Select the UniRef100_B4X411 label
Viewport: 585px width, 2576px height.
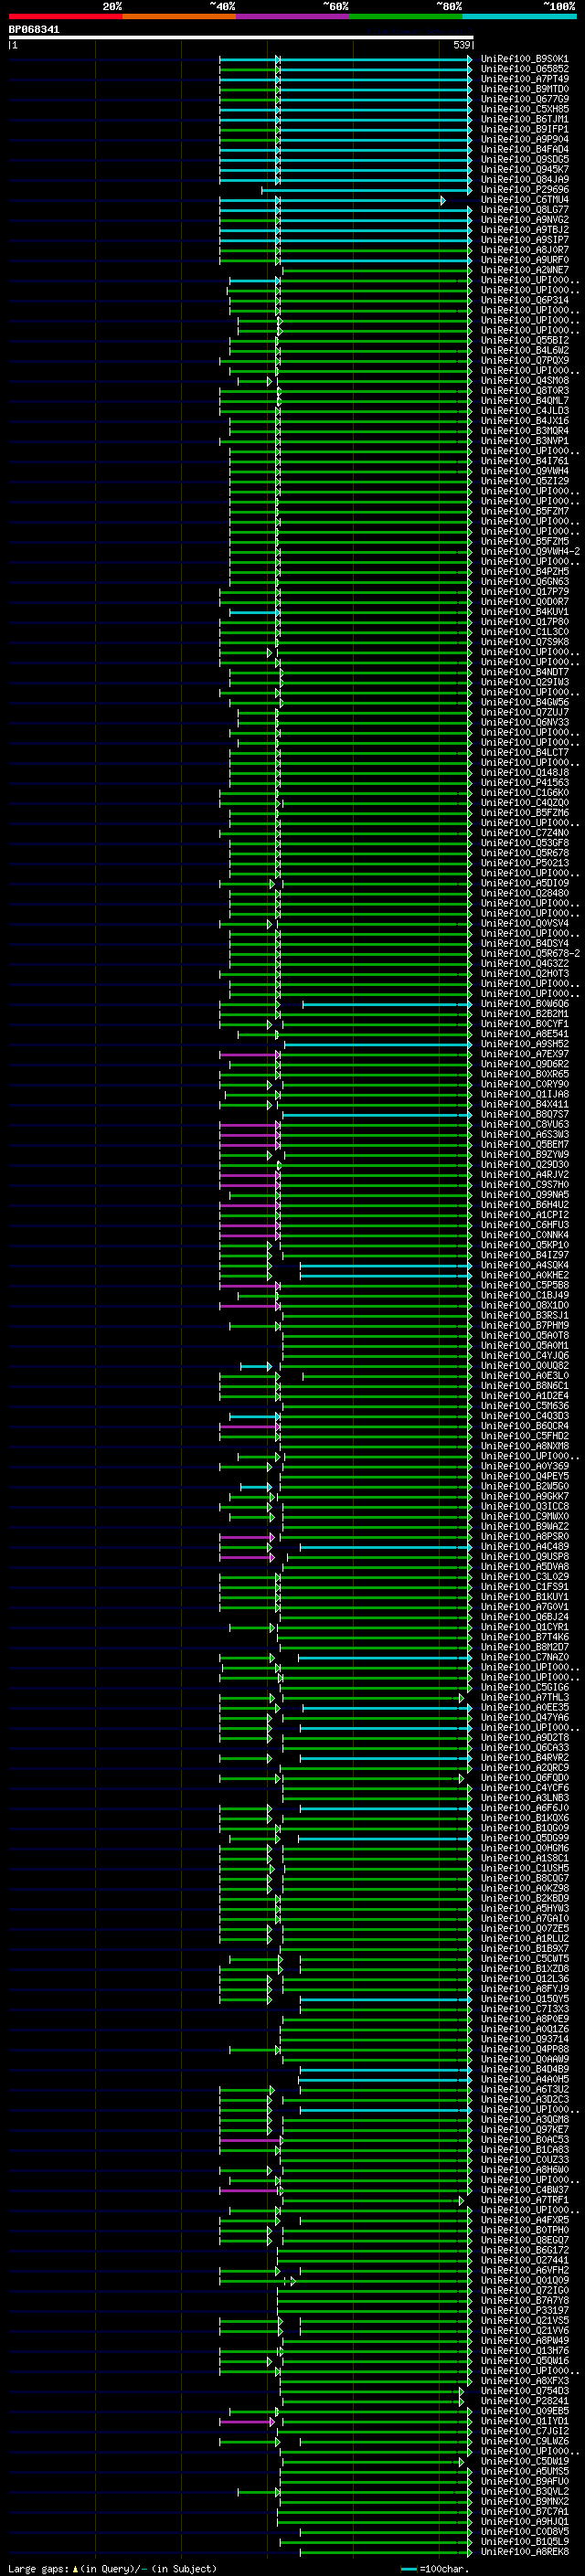point(524,1105)
